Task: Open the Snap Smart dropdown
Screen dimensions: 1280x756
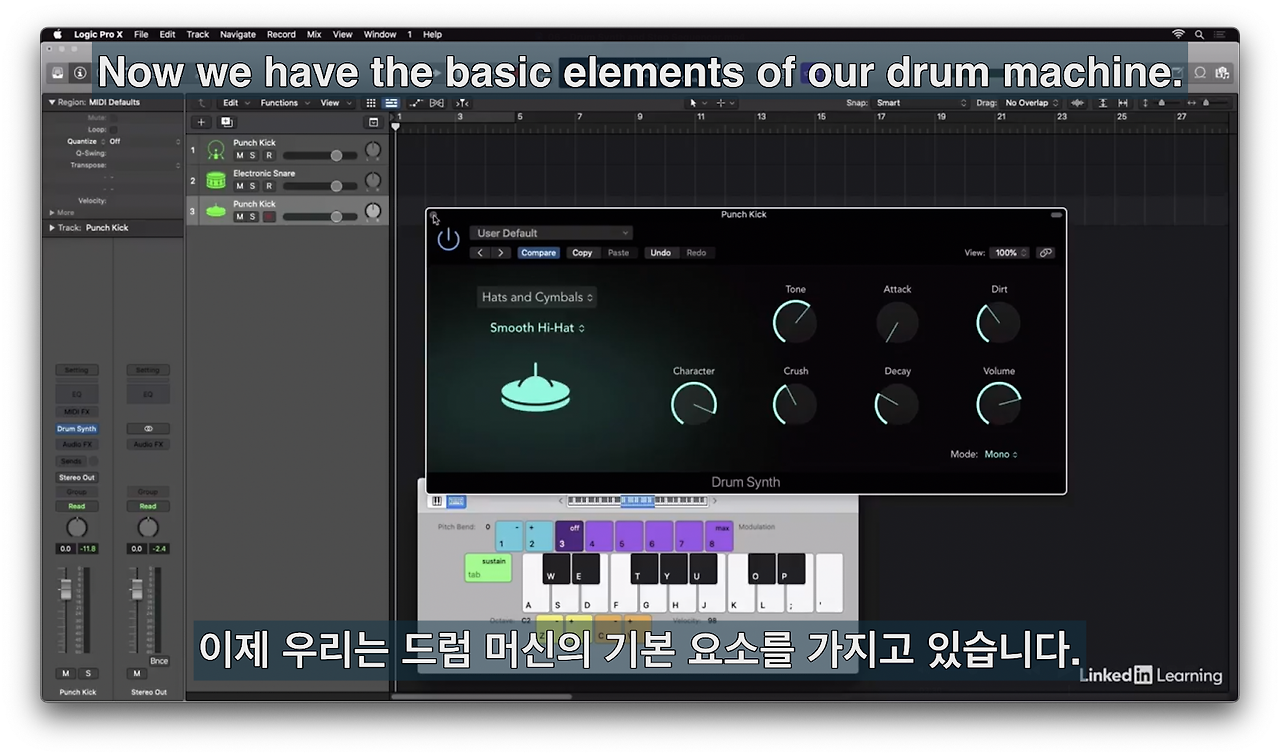Action: tap(922, 103)
